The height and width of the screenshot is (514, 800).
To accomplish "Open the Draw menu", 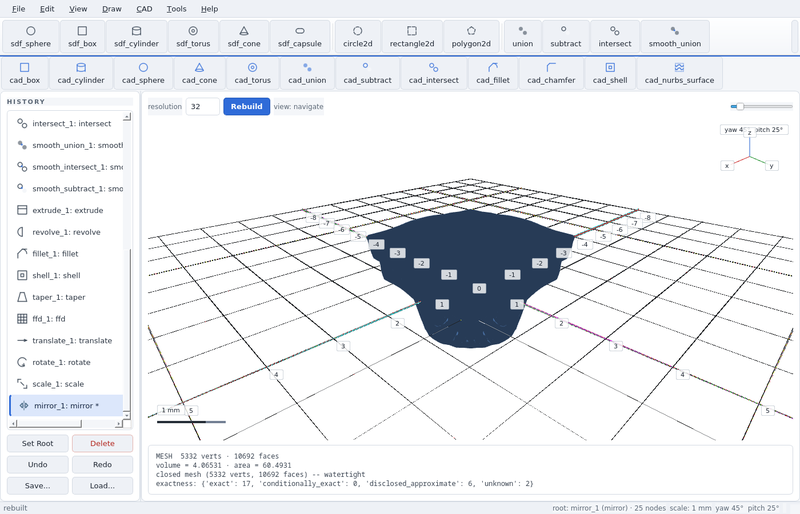I will (112, 9).
